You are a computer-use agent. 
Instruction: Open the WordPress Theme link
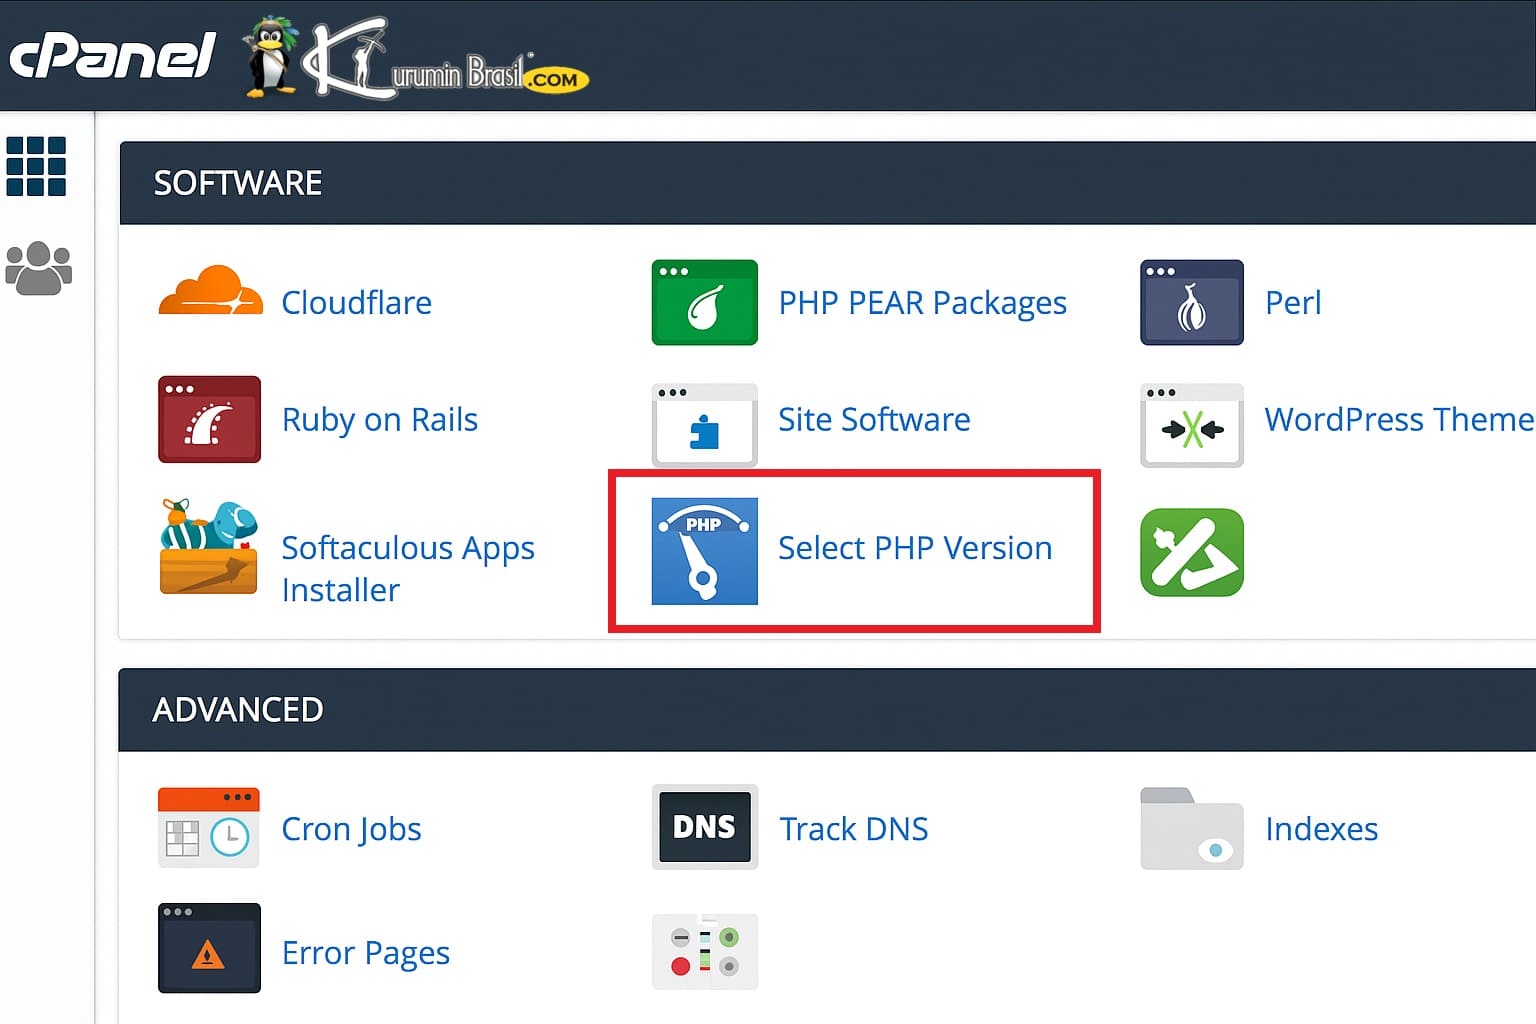(1398, 420)
